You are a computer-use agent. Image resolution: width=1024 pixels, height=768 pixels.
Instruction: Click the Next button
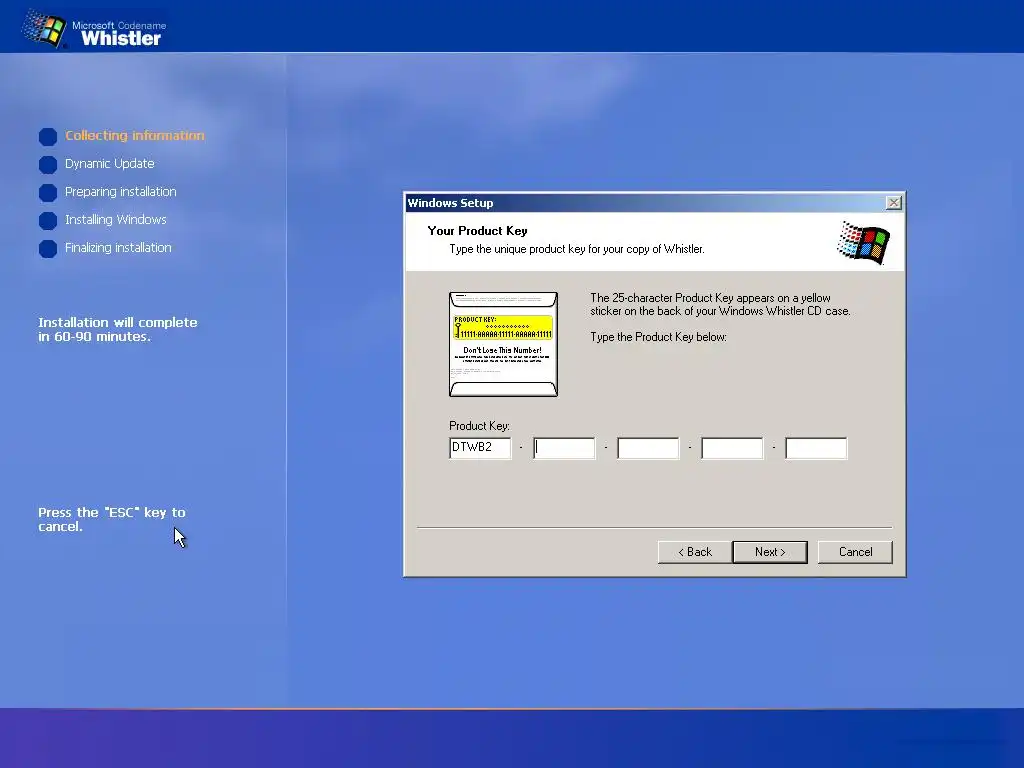770,552
